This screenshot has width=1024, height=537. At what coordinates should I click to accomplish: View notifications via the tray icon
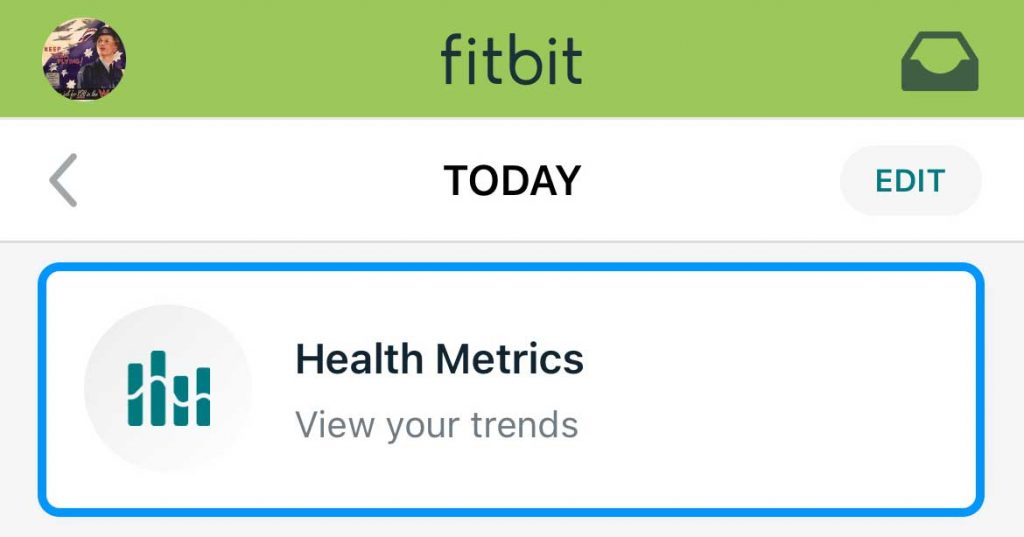tap(939, 62)
